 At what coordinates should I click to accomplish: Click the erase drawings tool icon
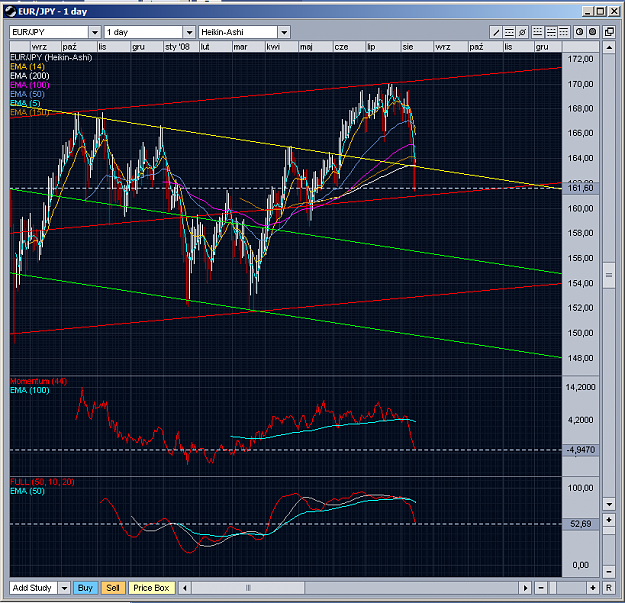(x=522, y=32)
